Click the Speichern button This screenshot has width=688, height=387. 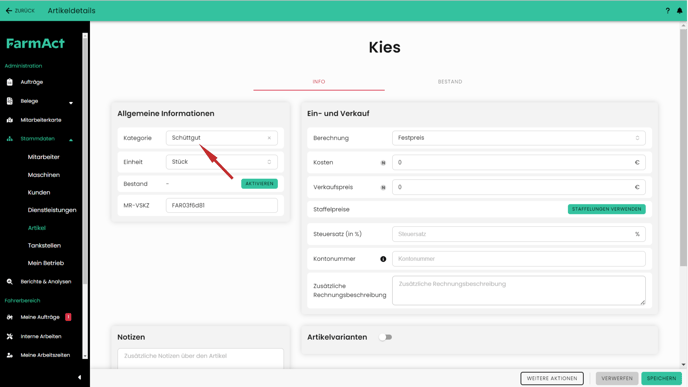[661, 378]
